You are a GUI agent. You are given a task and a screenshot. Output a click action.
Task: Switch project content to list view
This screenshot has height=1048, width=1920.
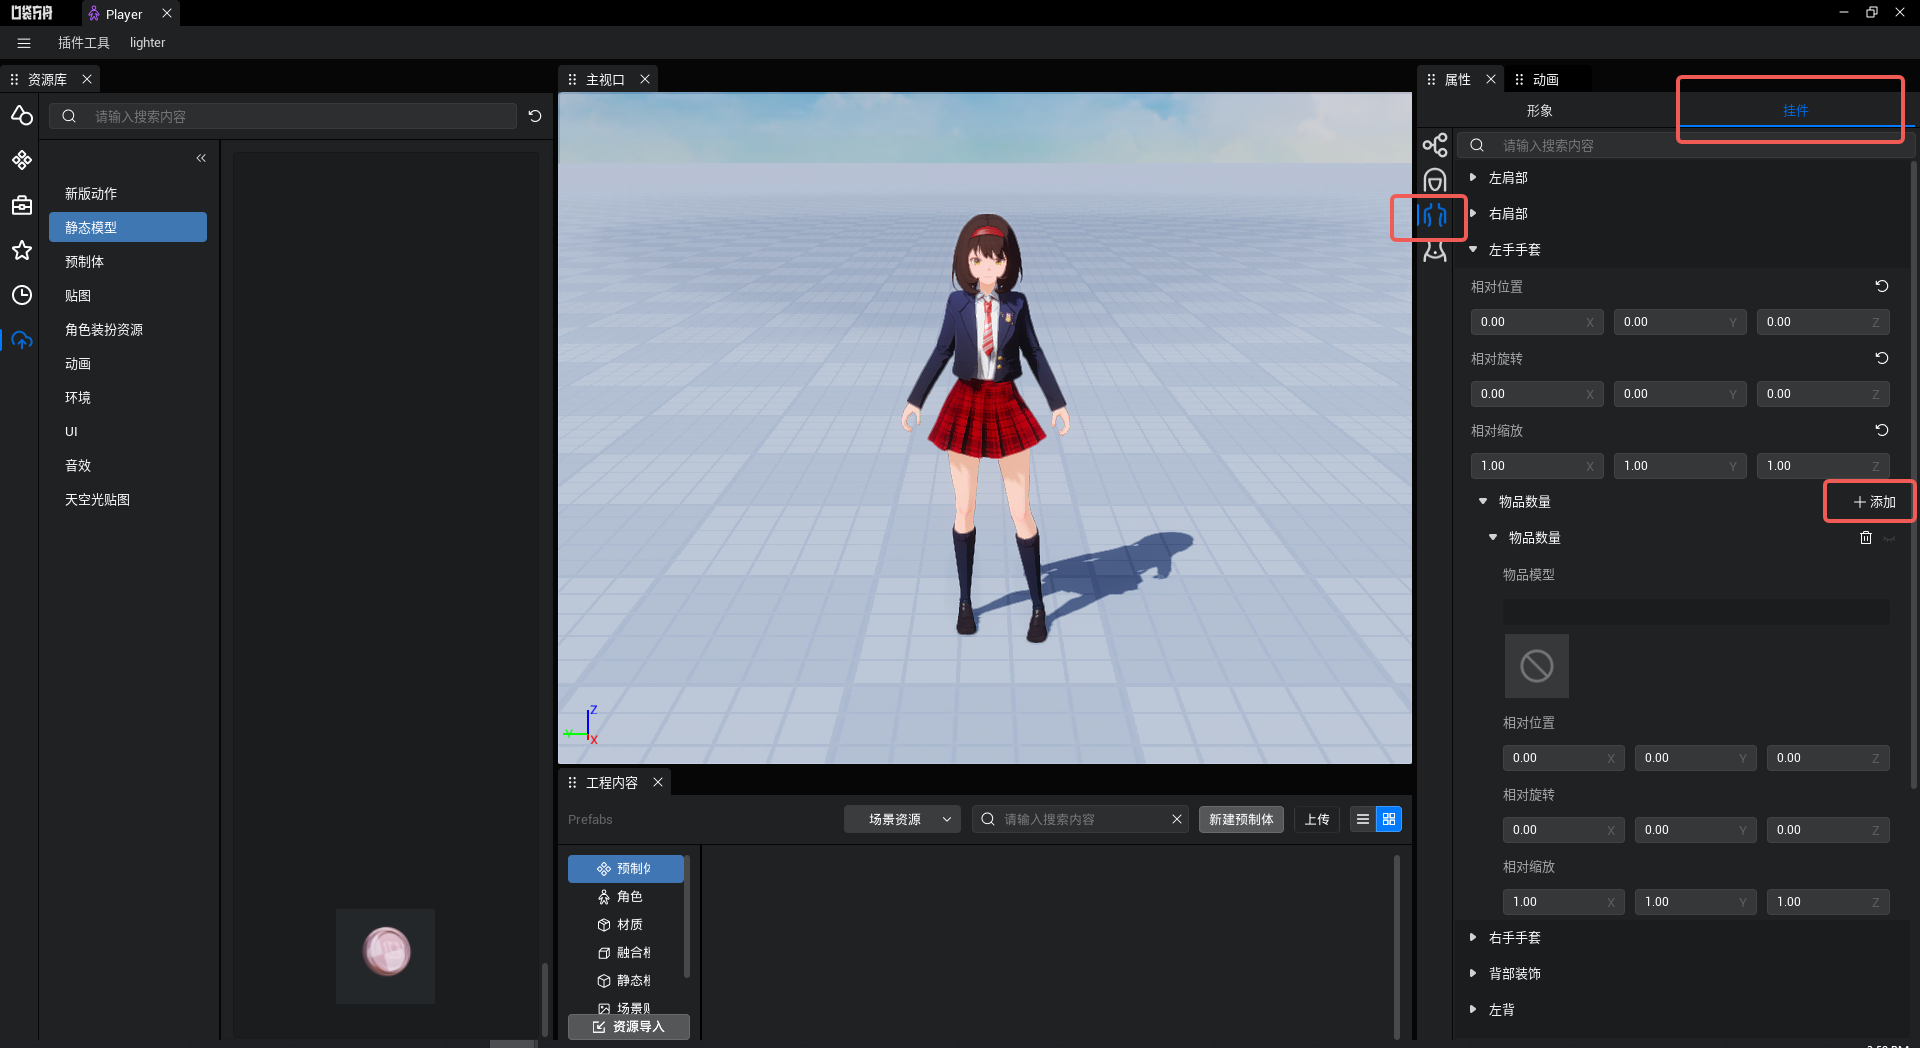point(1363,819)
